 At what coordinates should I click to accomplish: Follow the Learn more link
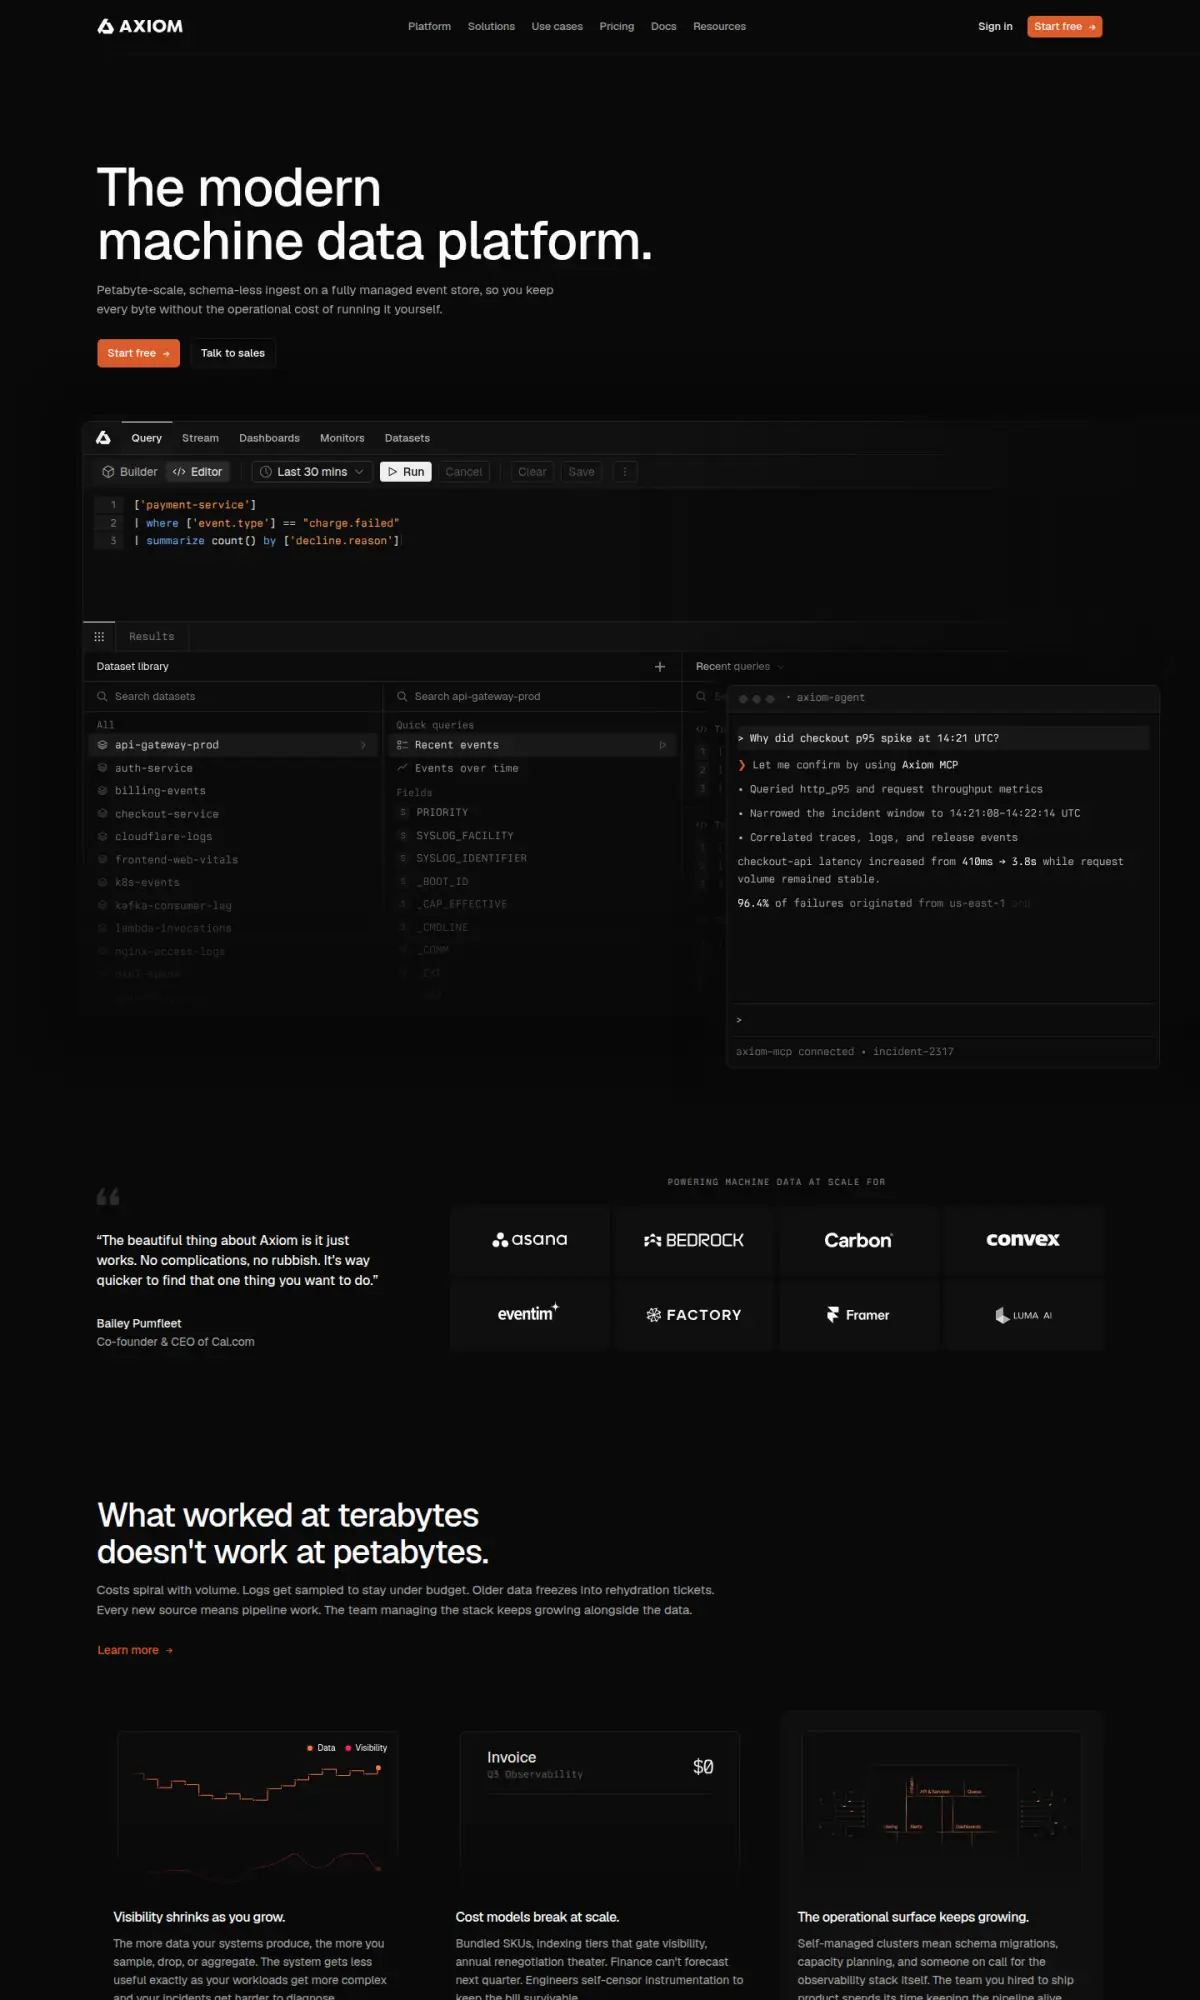(135, 1650)
